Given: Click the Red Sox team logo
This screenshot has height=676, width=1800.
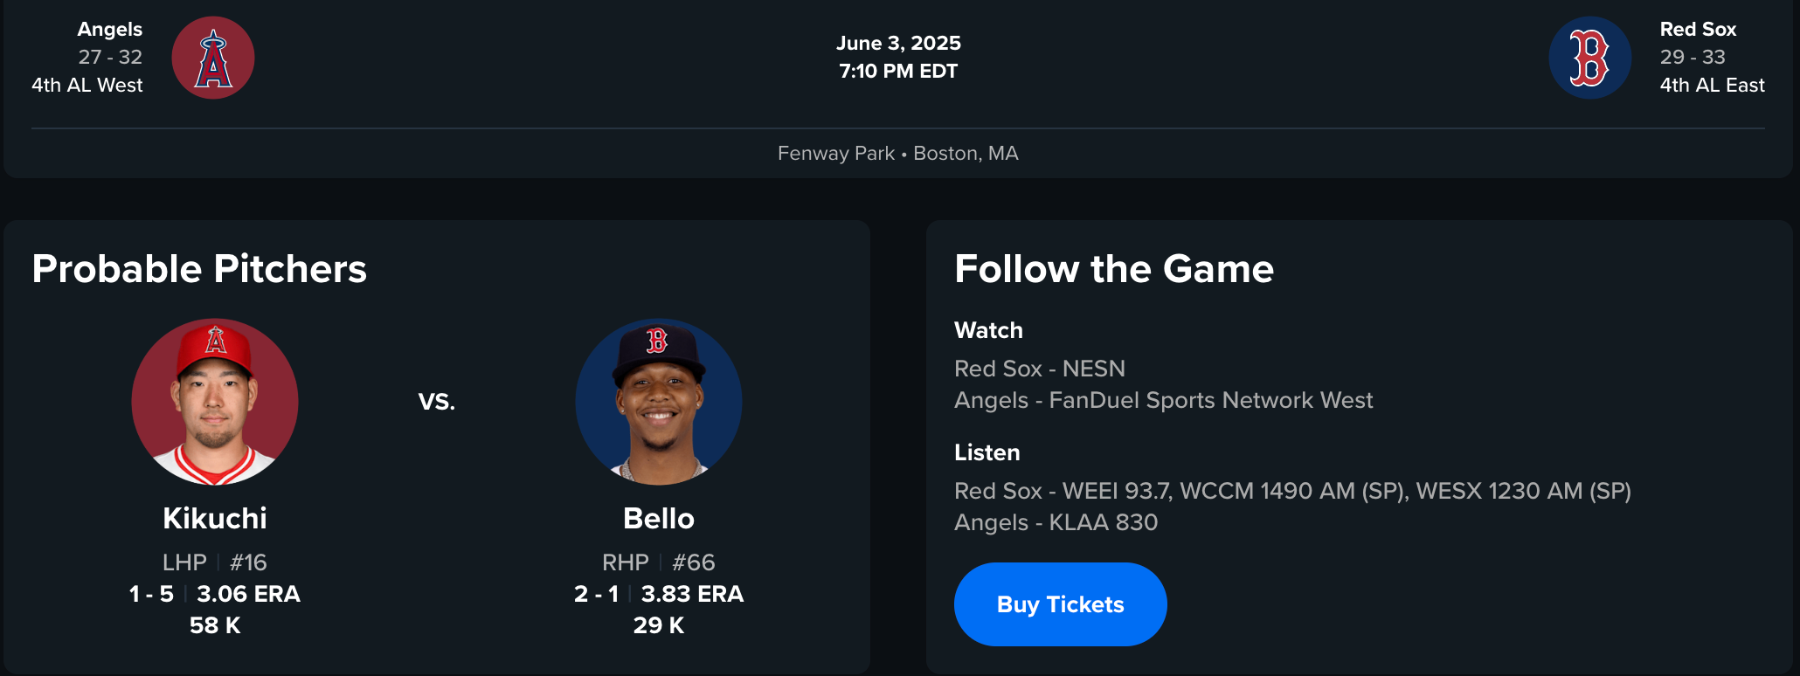Looking at the screenshot, I should (1590, 58).
